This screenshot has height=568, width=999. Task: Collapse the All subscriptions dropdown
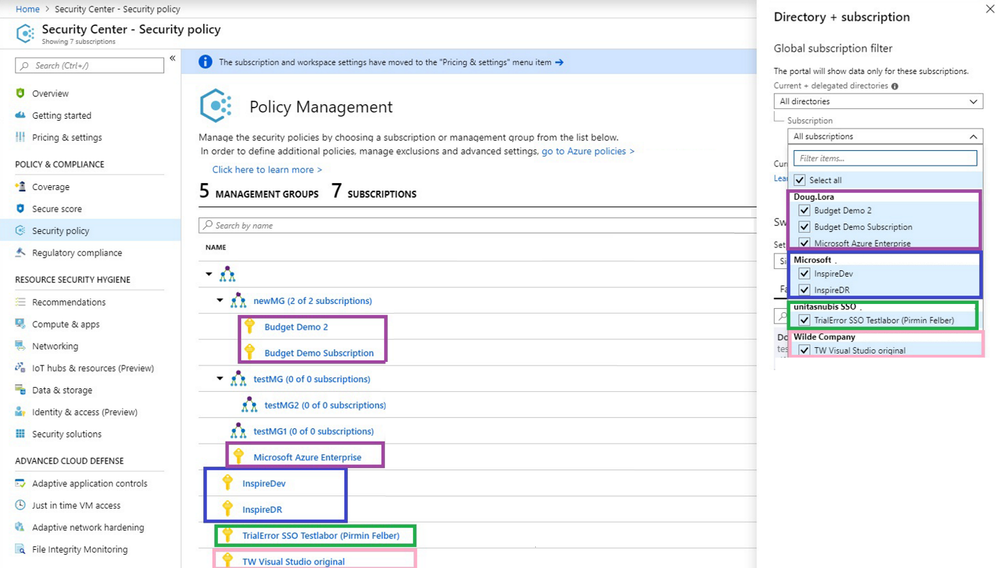click(x=885, y=136)
